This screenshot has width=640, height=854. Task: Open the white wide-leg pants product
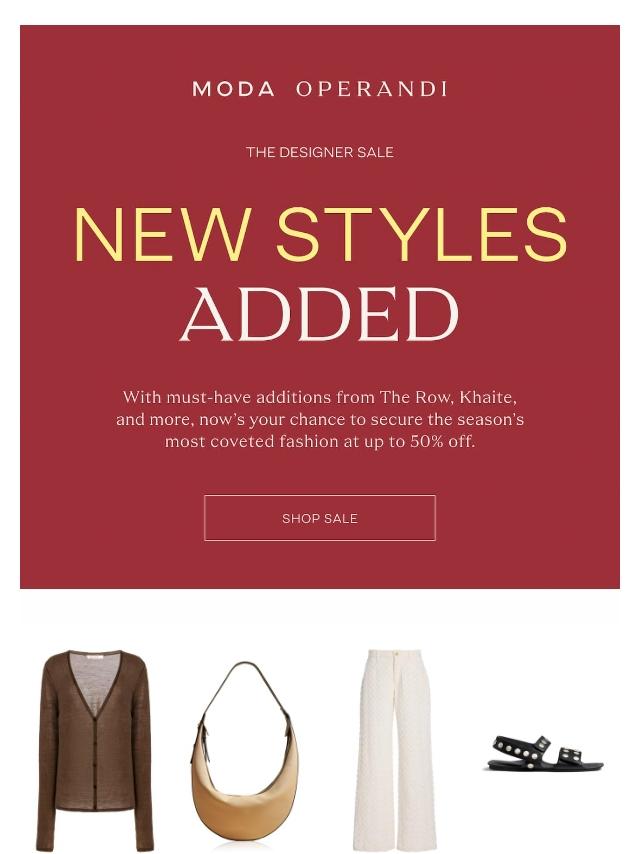[x=395, y=751]
